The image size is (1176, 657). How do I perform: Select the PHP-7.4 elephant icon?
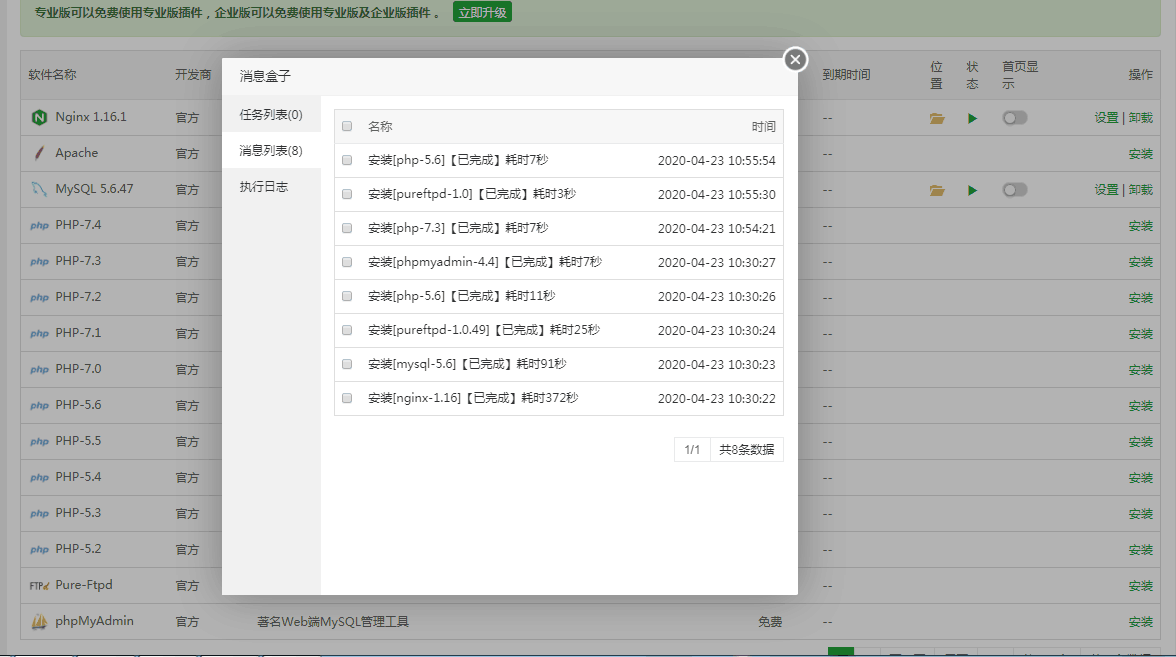point(38,225)
